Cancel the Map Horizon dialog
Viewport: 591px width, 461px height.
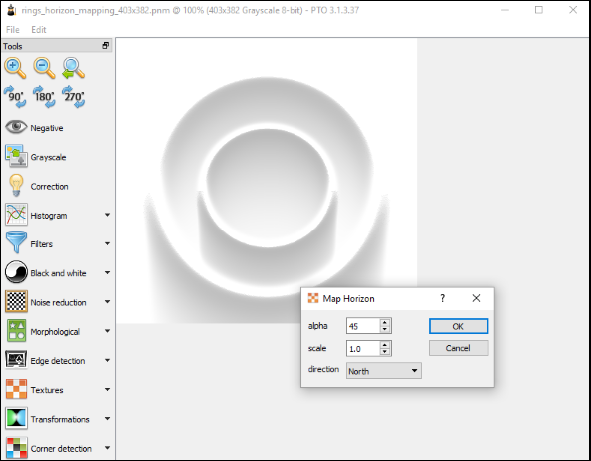tap(458, 348)
